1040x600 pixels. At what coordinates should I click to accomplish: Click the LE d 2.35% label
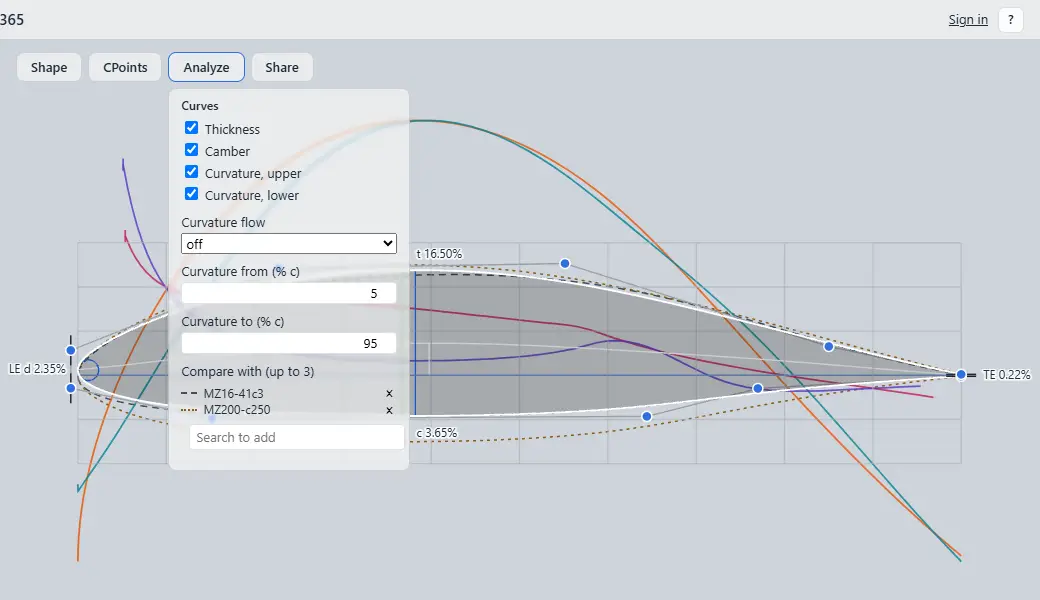tap(37, 369)
